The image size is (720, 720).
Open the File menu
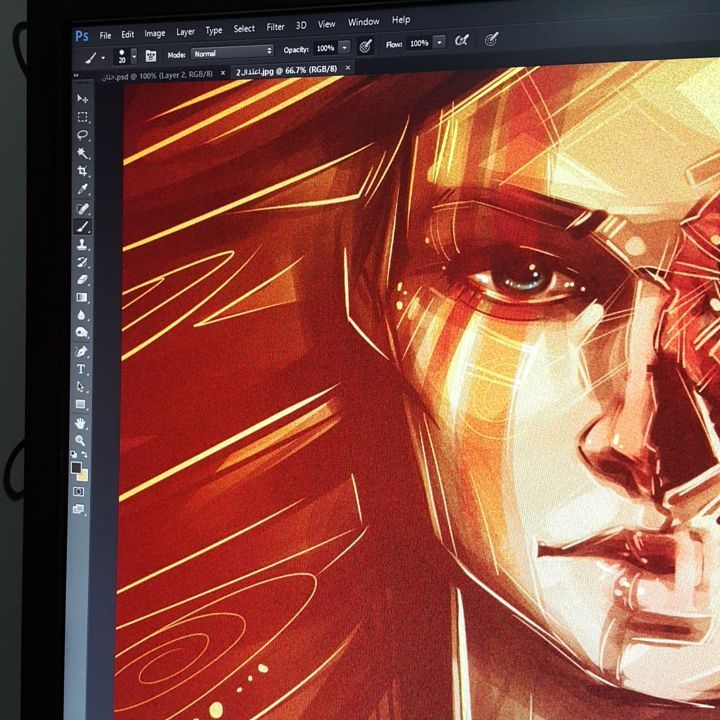pos(105,35)
